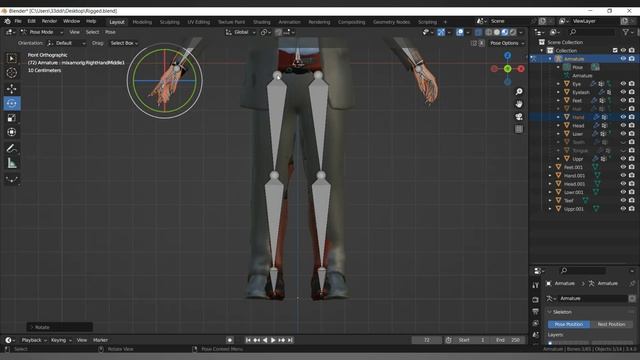Switch to Modeling workspace tab

click(142, 22)
